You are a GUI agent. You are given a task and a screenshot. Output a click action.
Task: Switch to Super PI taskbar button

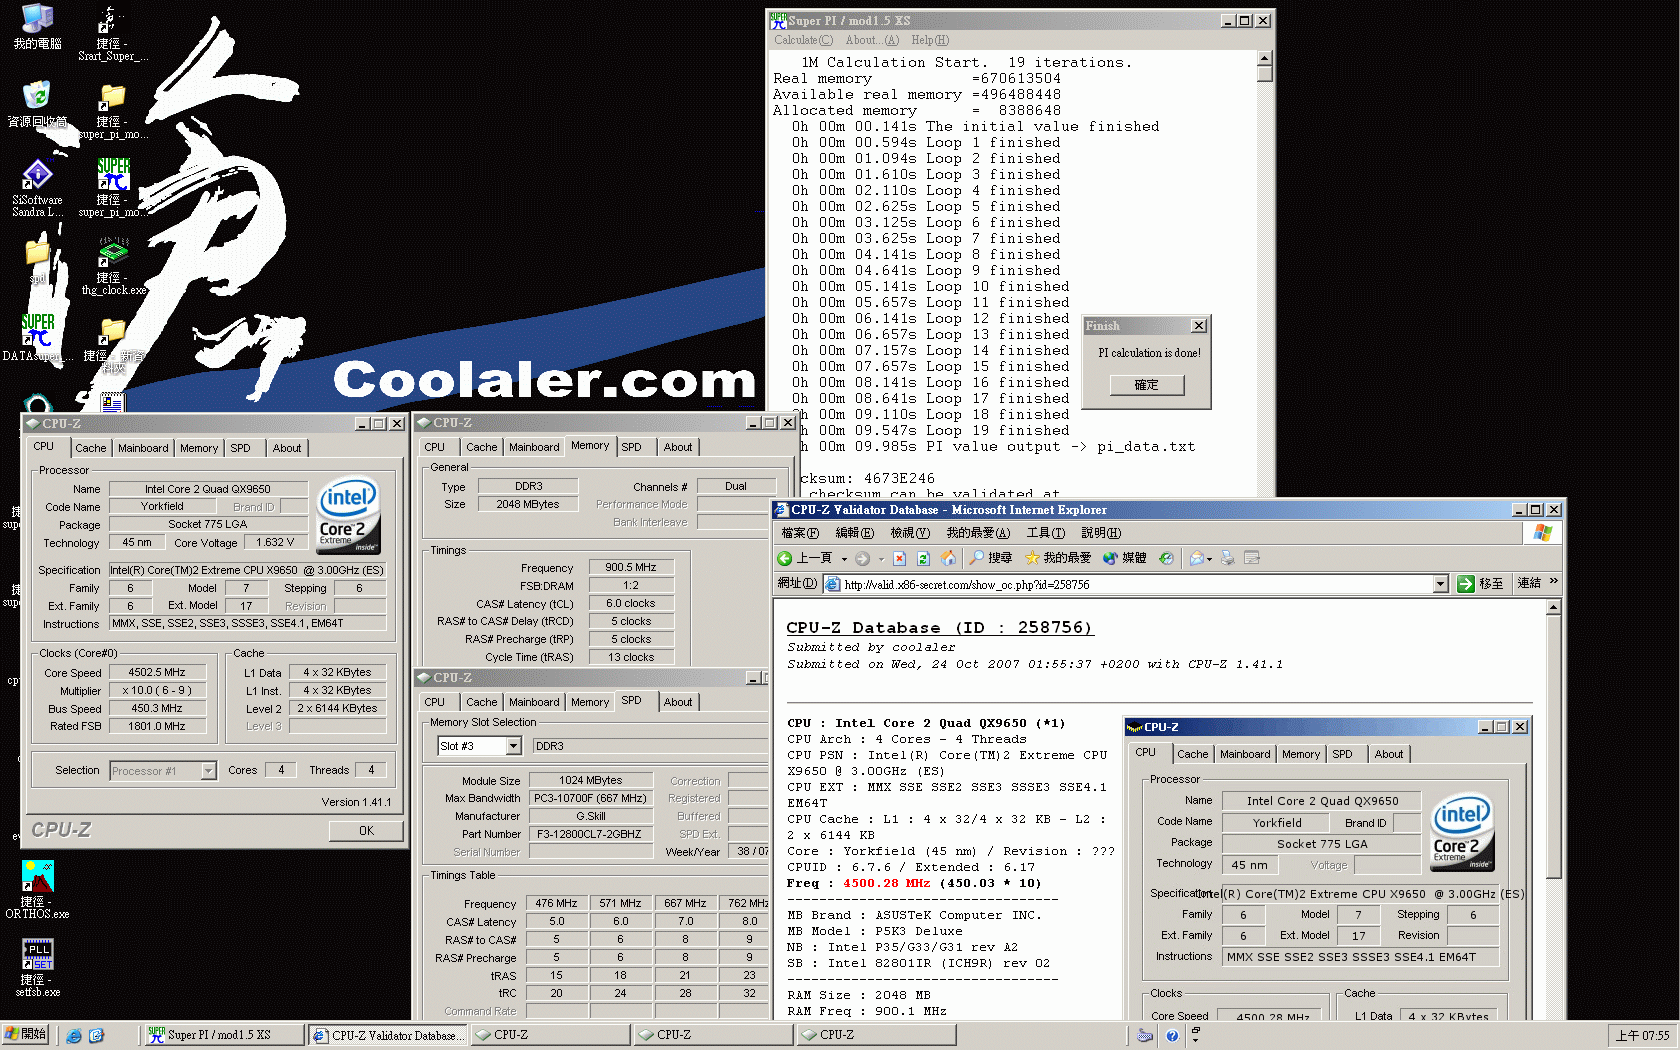click(223, 1035)
